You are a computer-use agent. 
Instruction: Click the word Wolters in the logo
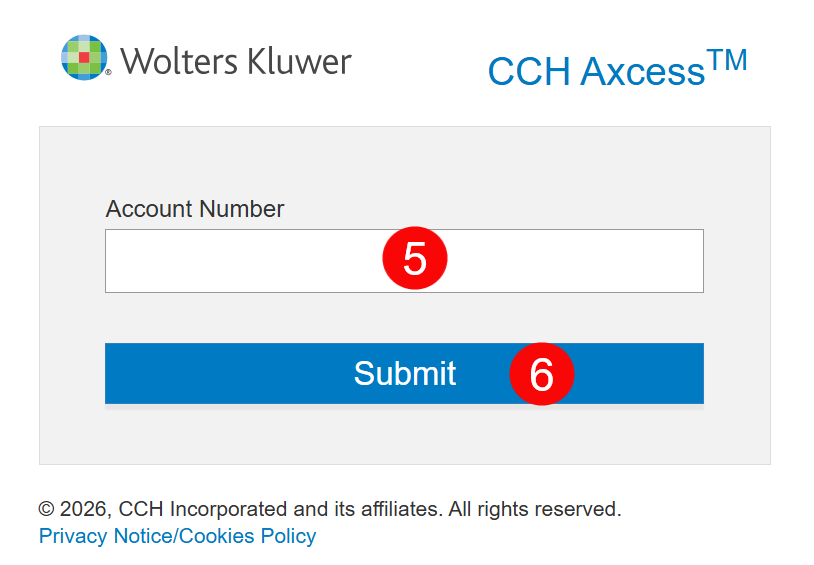click(x=176, y=61)
